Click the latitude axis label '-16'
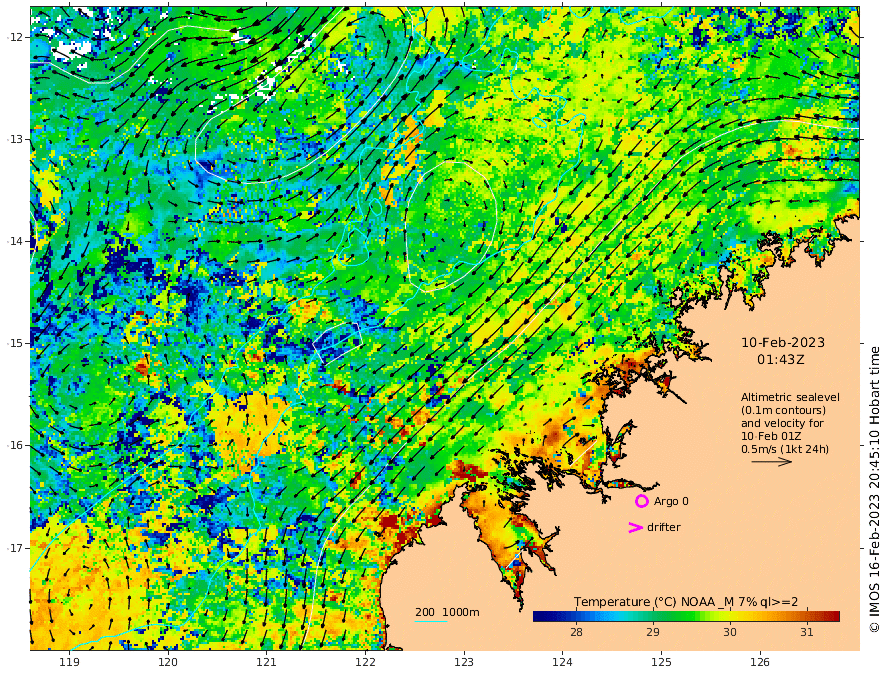 pyautogui.click(x=14, y=445)
